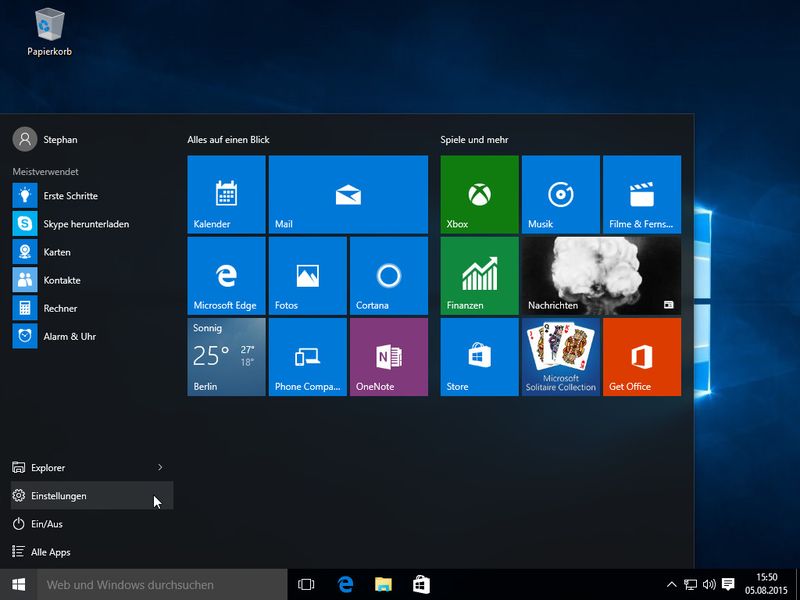Launch the Kalender tile
Screen dimensions: 800x600
(x=225, y=194)
